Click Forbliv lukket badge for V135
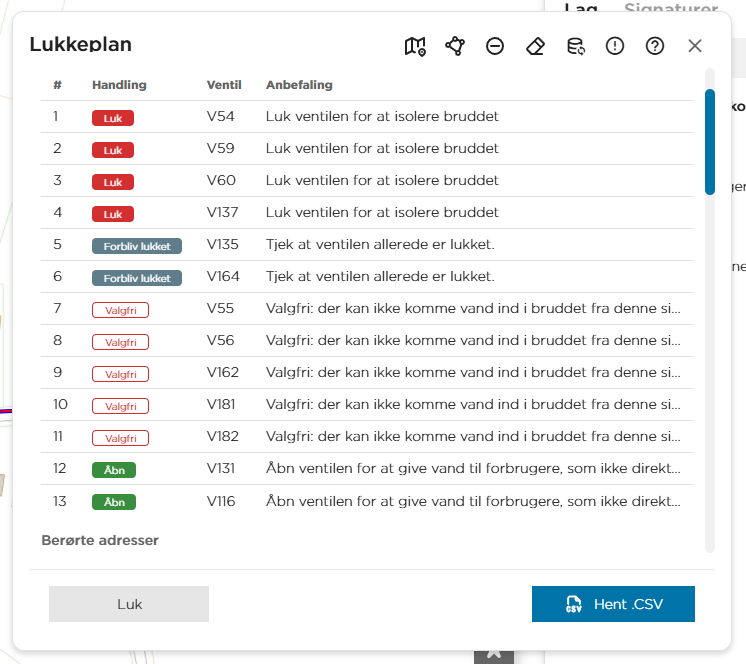Screen dimensions: 746x664 137,246
